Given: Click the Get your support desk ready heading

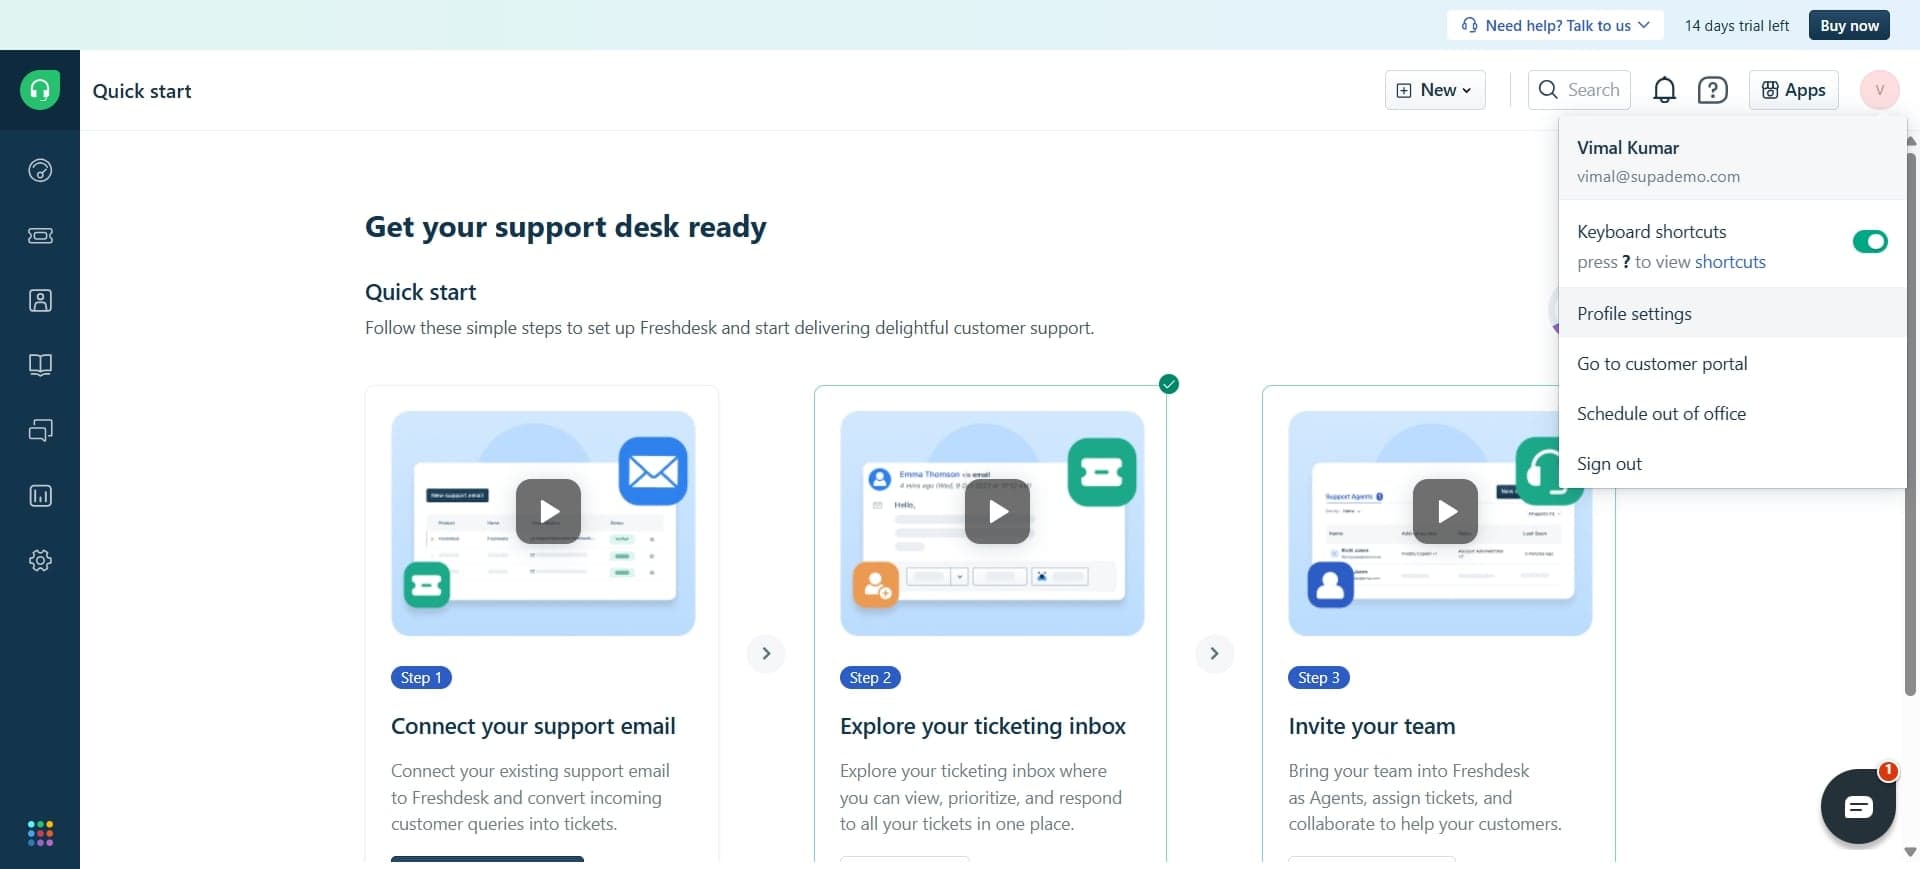Looking at the screenshot, I should pos(566,227).
